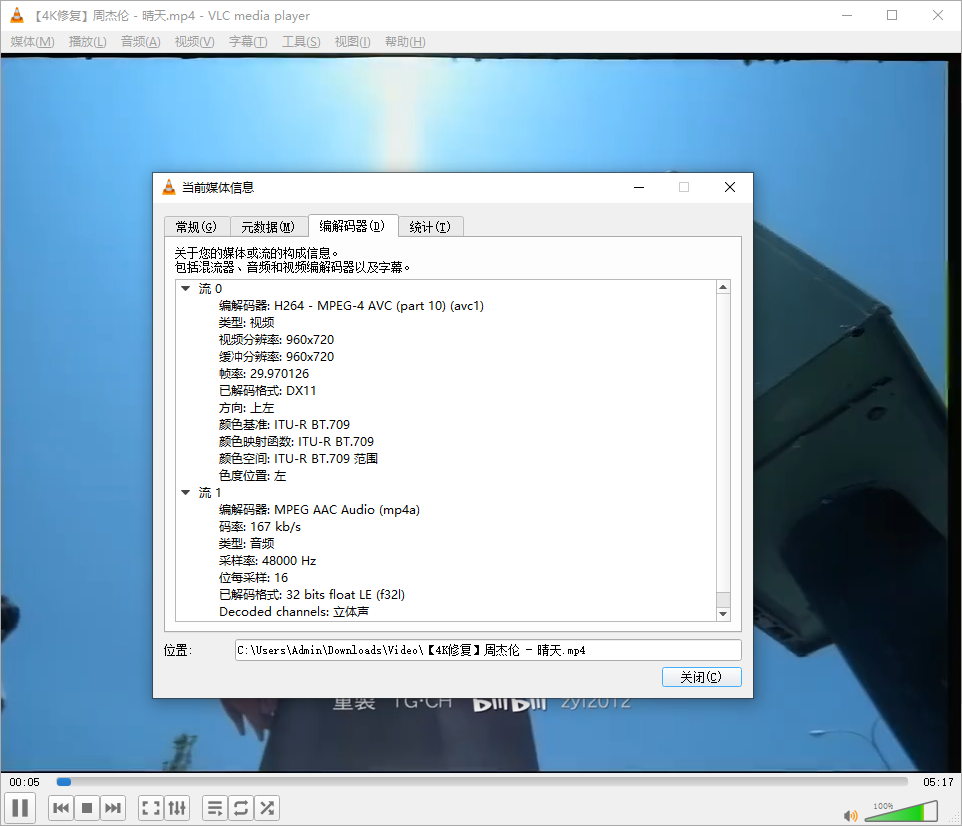Open the 视图(I) menu

coord(352,42)
